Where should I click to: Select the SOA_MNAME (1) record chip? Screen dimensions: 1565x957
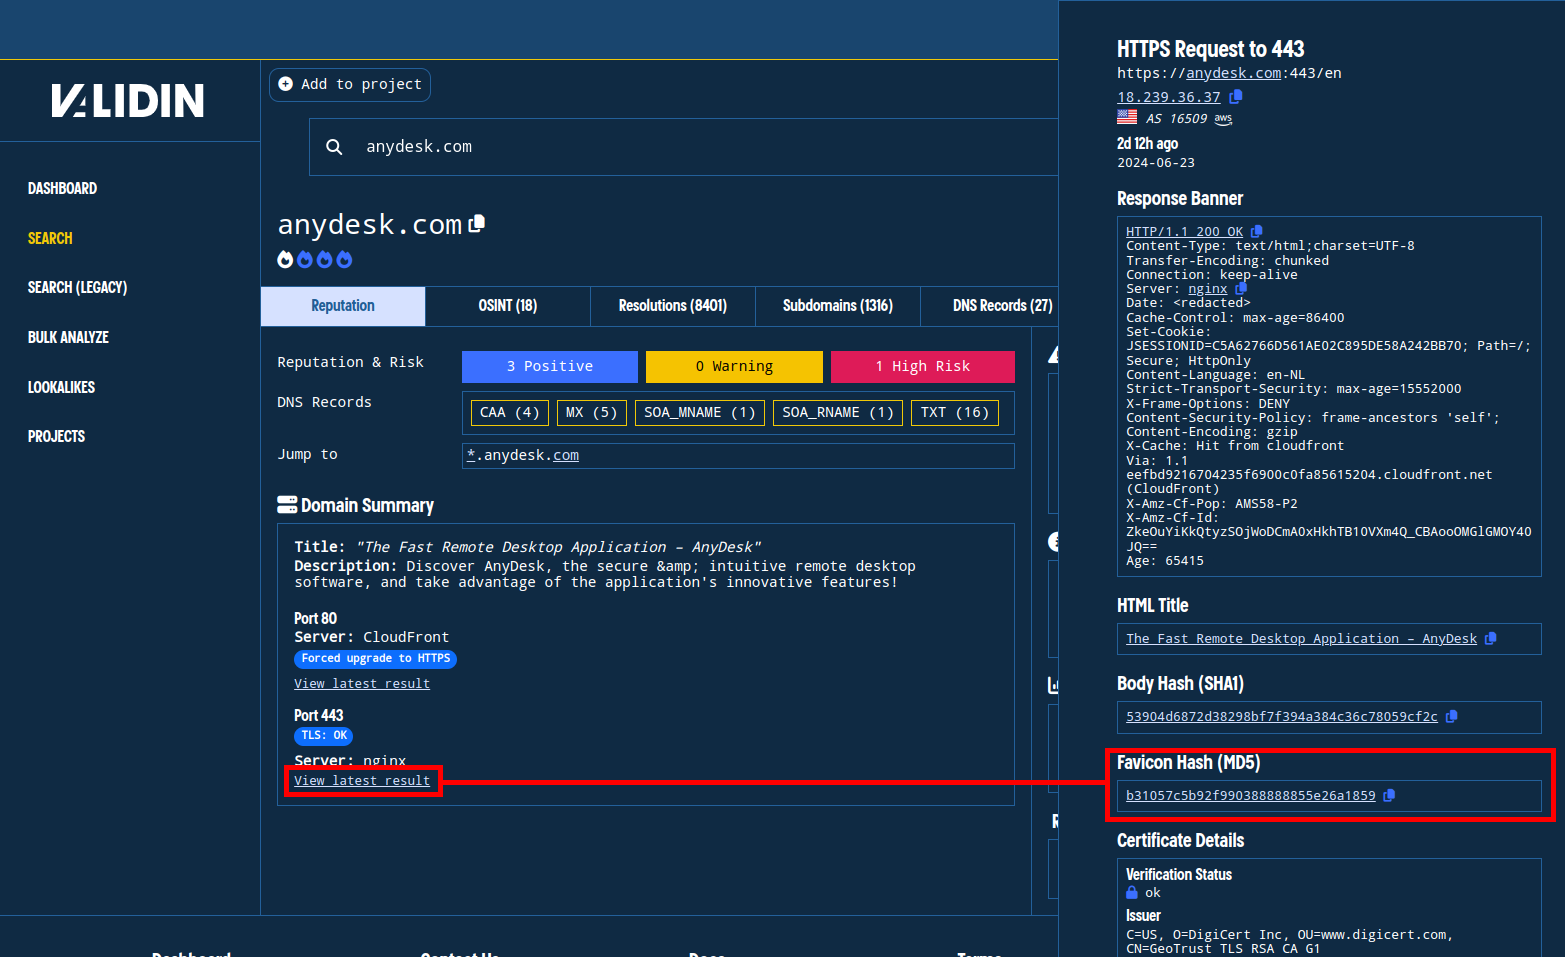(x=700, y=413)
